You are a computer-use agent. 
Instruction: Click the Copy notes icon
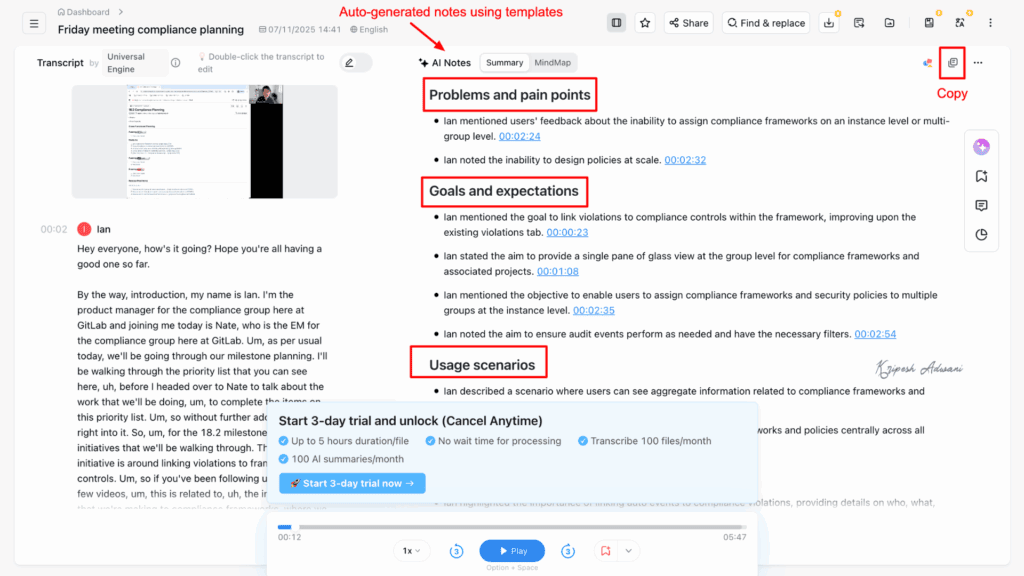pyautogui.click(x=952, y=63)
